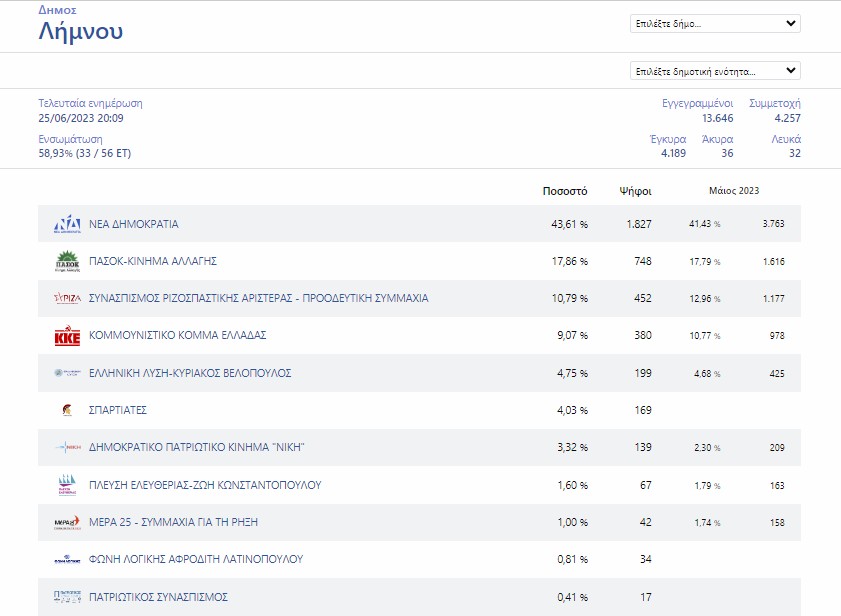Click the ΜέΡΑ25 party logo

click(x=67, y=522)
